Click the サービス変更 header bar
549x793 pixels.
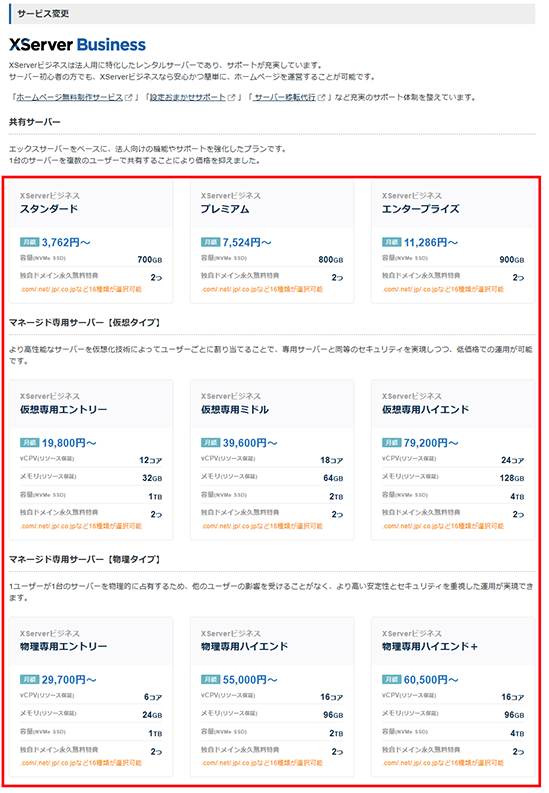coord(272,14)
